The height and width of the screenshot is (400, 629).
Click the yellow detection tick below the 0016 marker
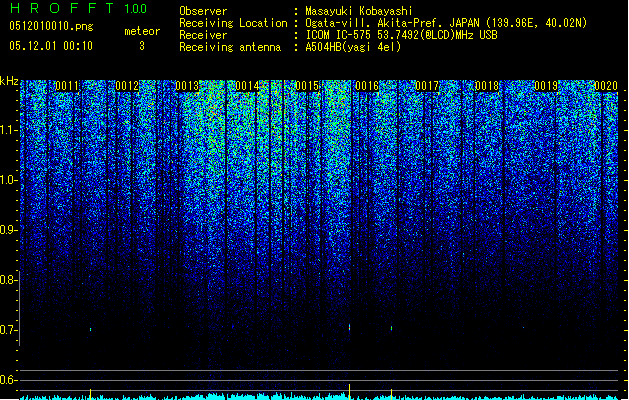coord(350,392)
